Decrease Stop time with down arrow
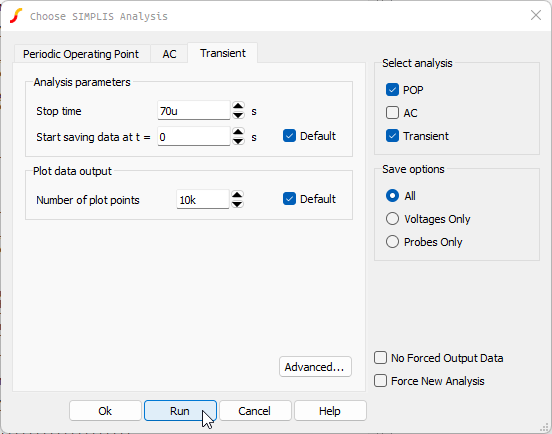The width and height of the screenshot is (552, 434). tap(238, 115)
